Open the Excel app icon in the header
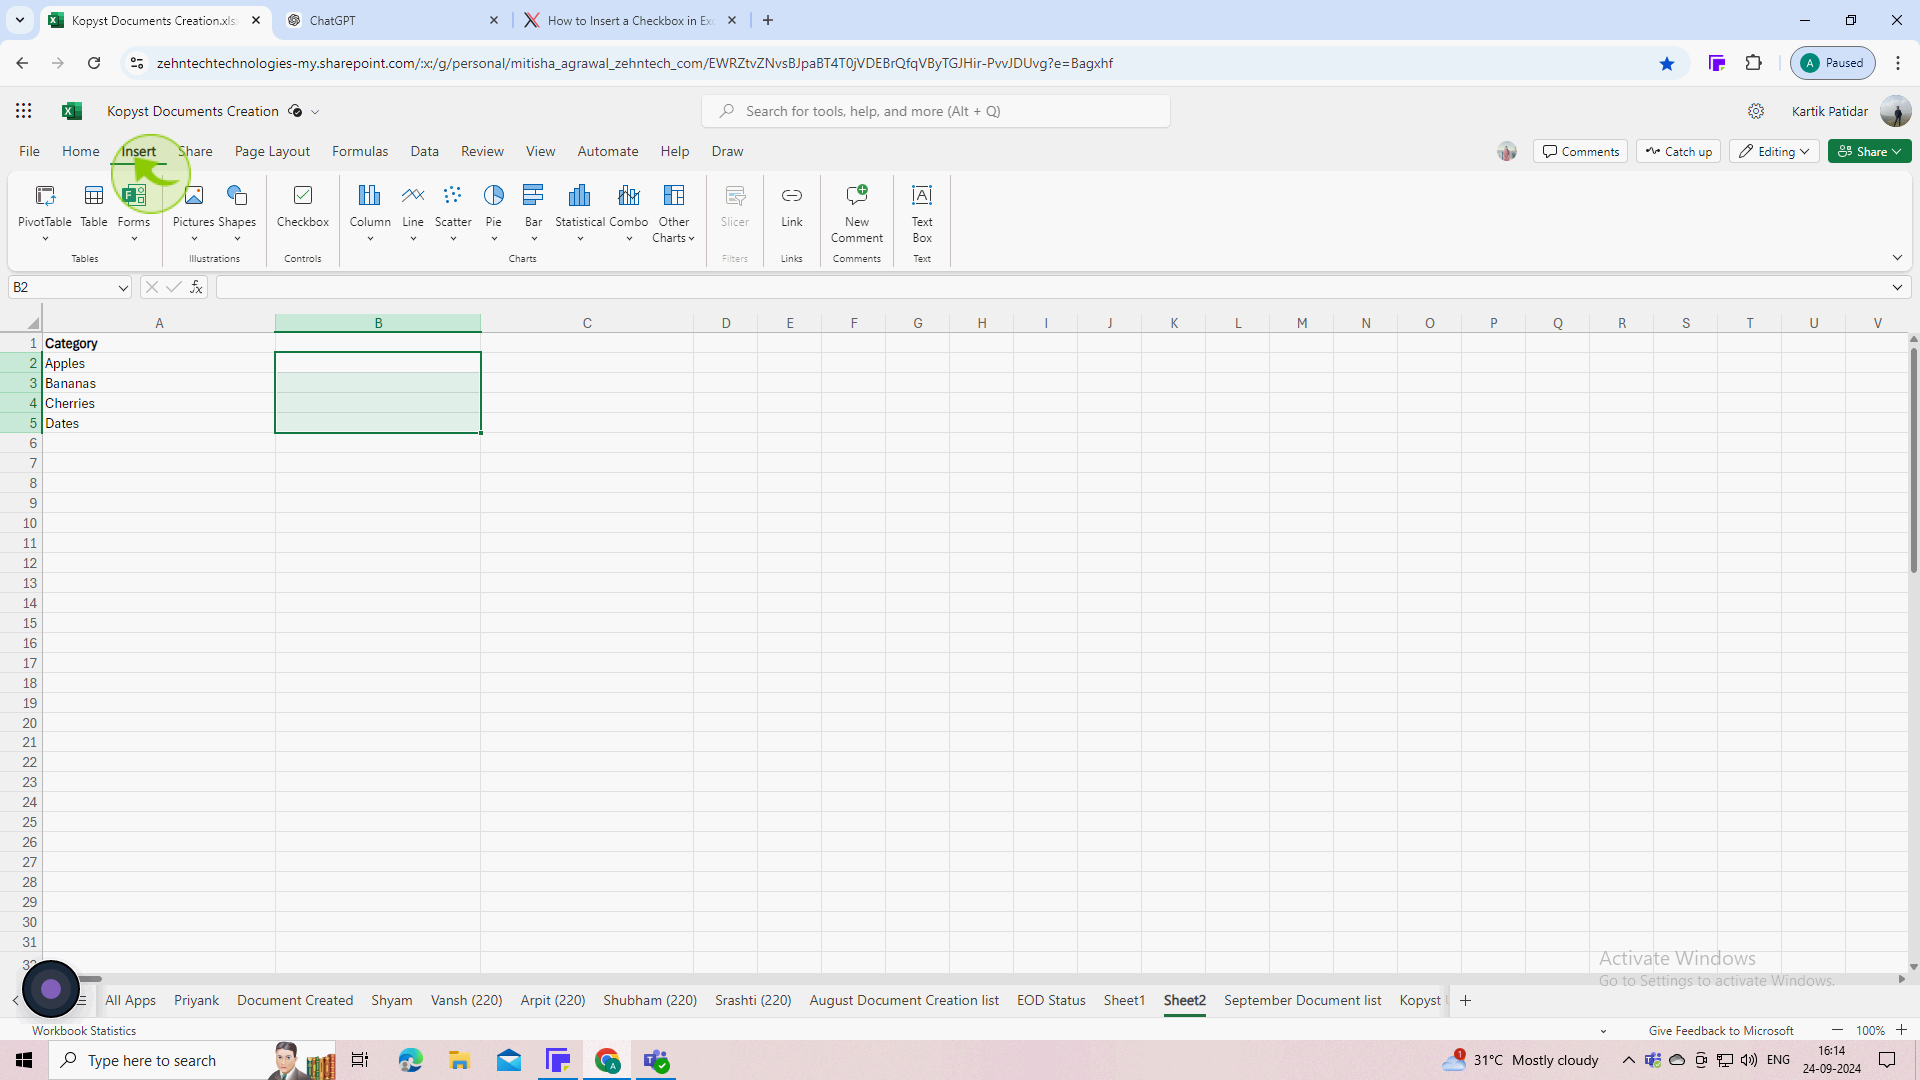This screenshot has width=1920, height=1080. [x=72, y=111]
